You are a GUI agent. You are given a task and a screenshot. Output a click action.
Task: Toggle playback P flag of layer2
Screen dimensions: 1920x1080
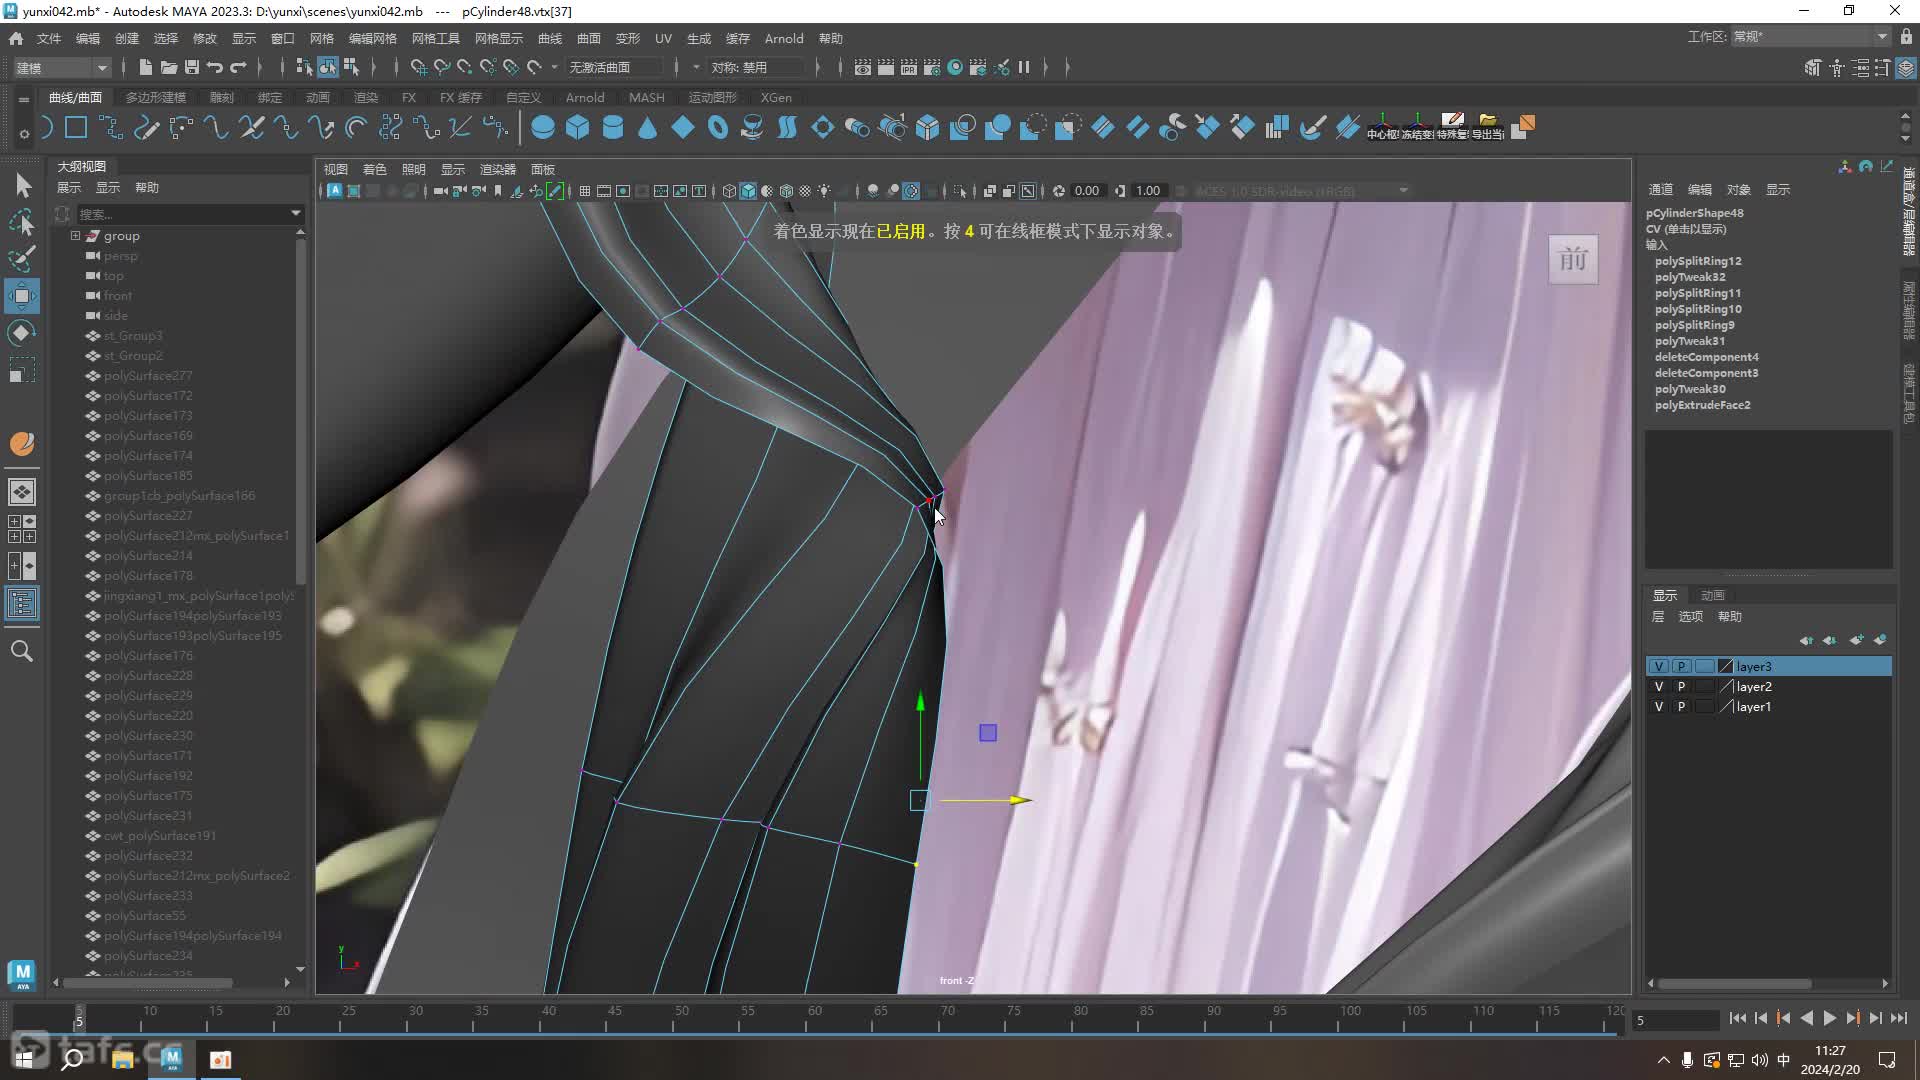tap(1681, 686)
